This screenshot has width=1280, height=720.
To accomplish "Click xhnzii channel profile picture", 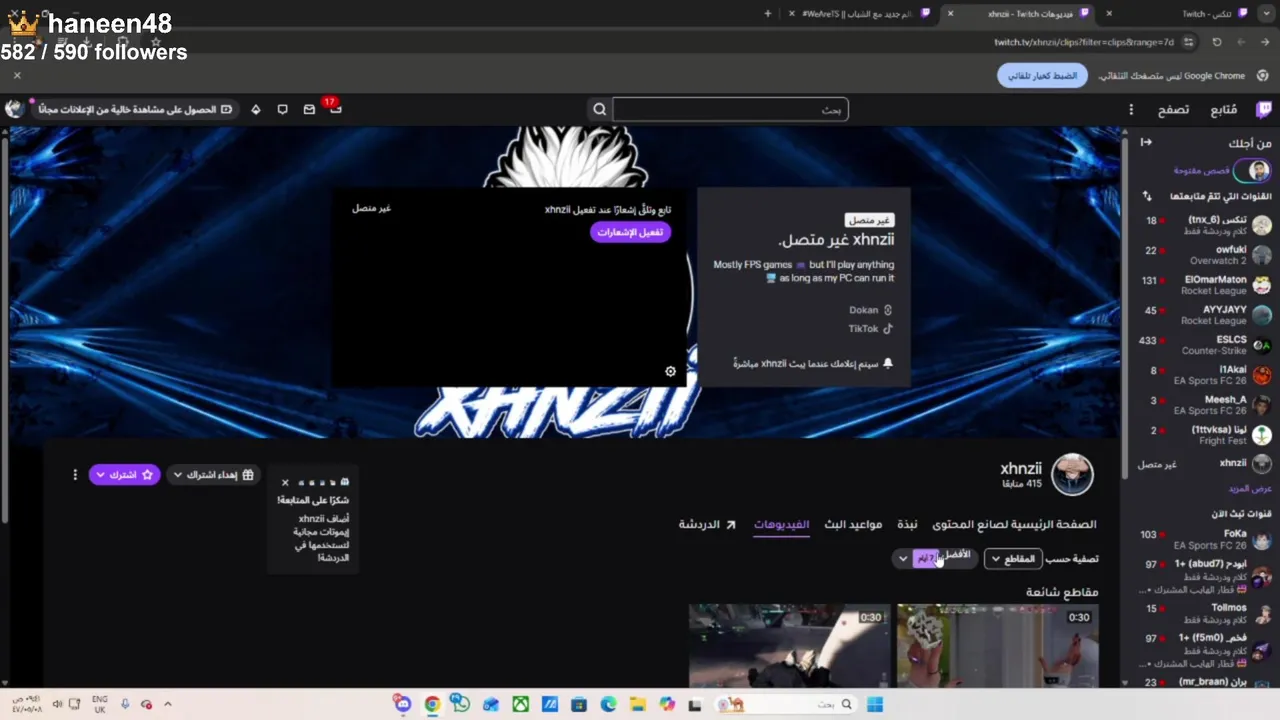I will point(1072,475).
